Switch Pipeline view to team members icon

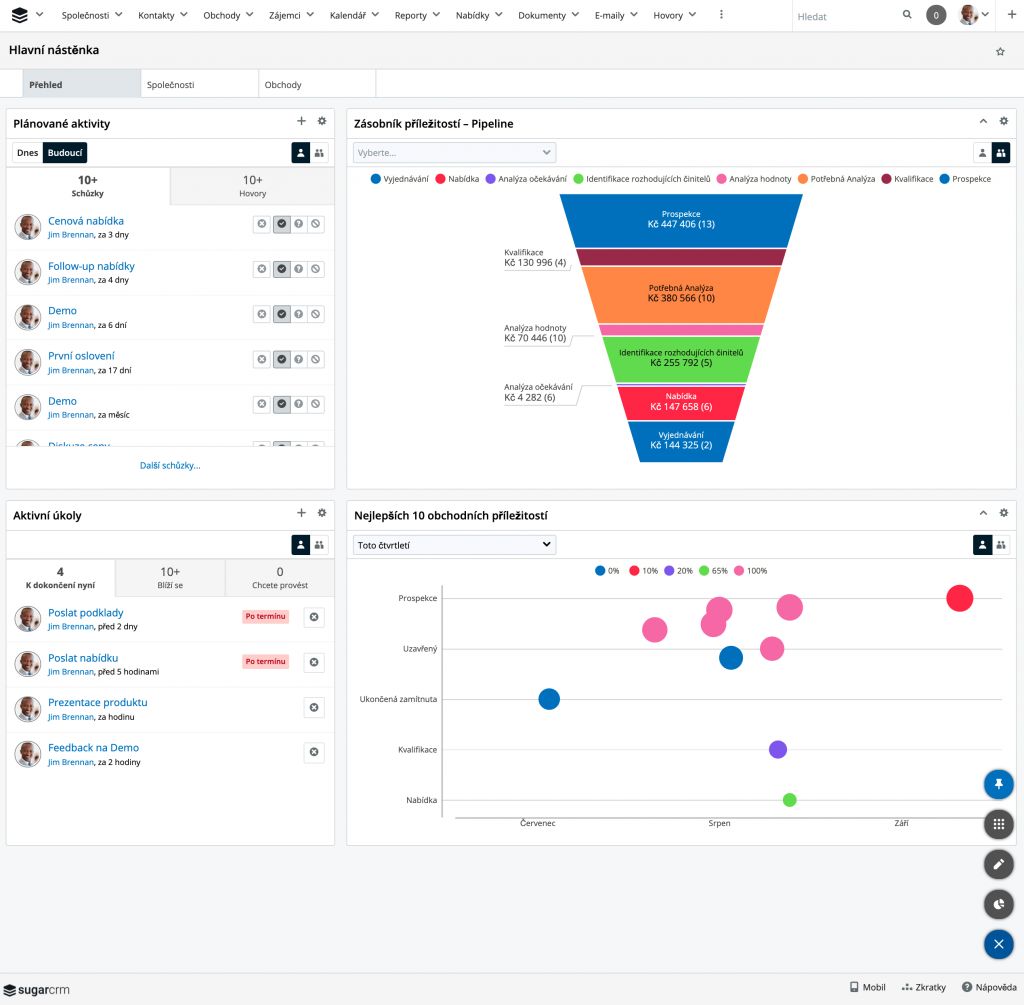click(x=1000, y=153)
